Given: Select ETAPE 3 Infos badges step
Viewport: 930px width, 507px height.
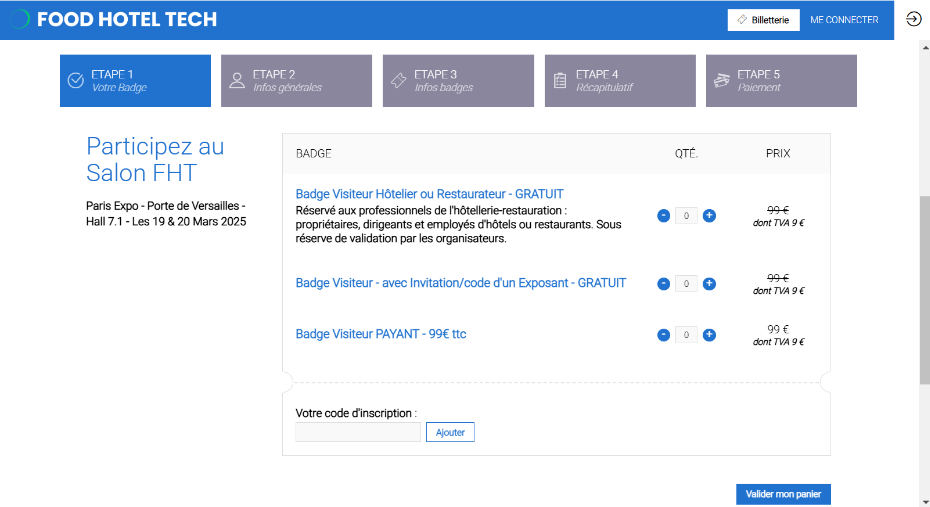Looking at the screenshot, I should (458, 81).
